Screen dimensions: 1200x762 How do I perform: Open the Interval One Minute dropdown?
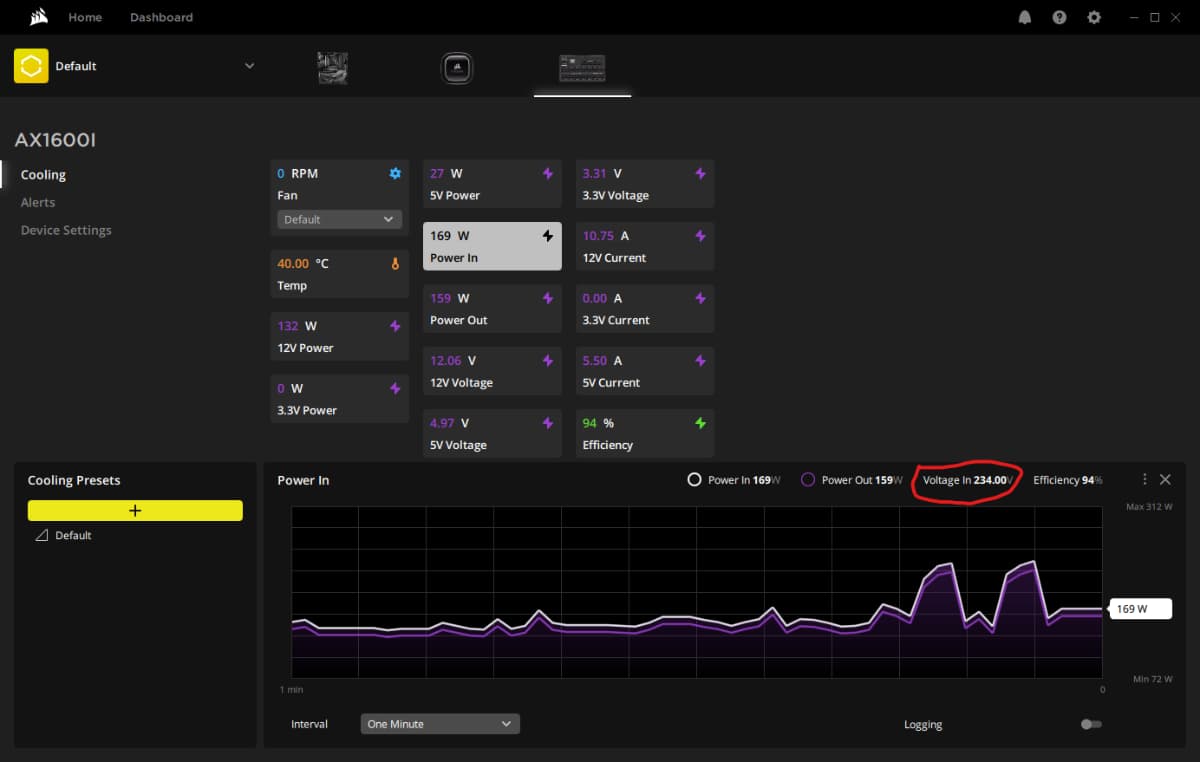440,724
